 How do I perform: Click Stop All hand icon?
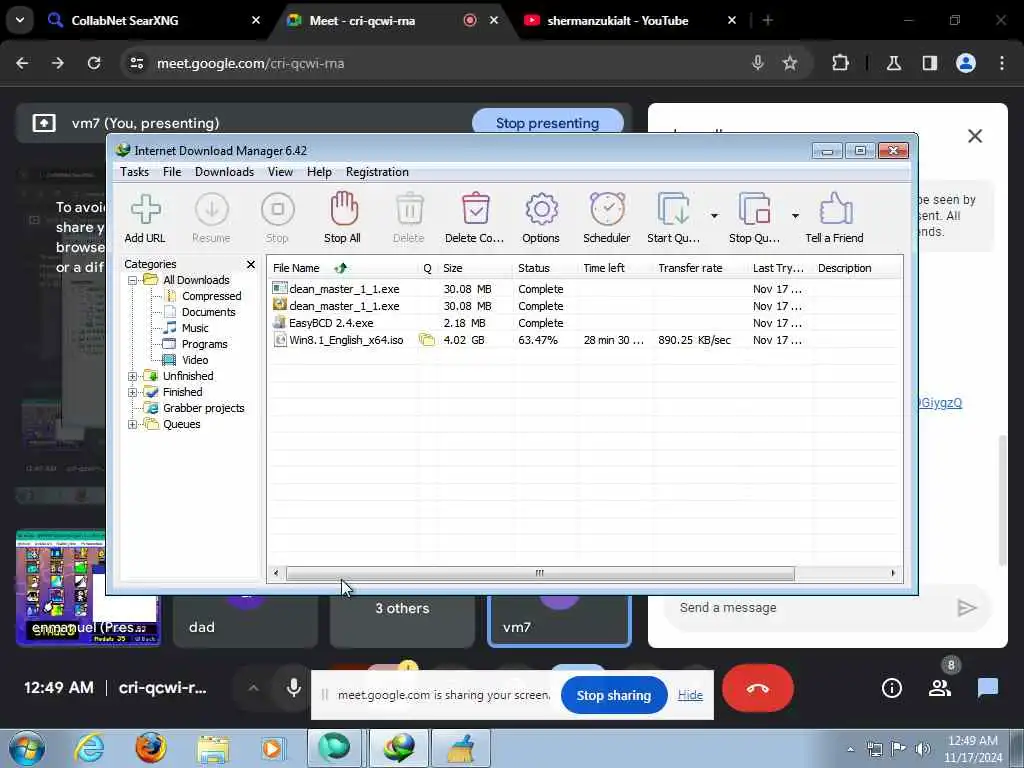(343, 218)
